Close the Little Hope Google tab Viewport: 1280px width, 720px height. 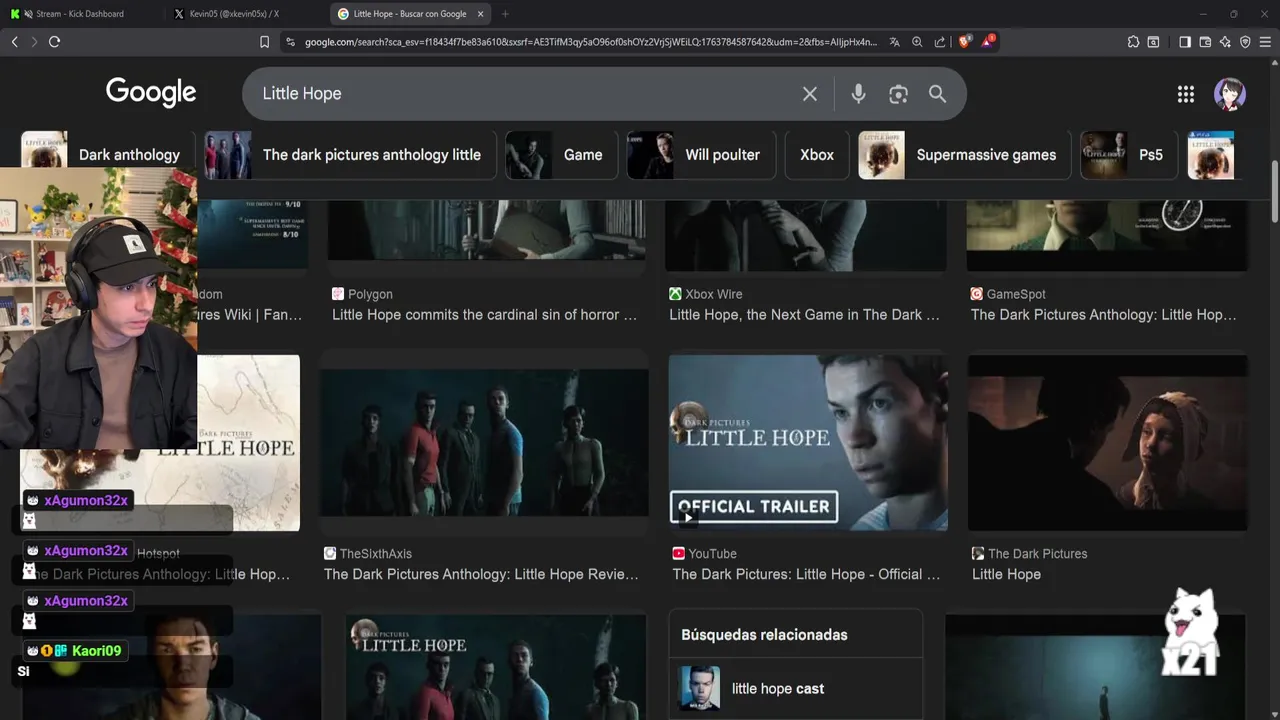point(480,14)
